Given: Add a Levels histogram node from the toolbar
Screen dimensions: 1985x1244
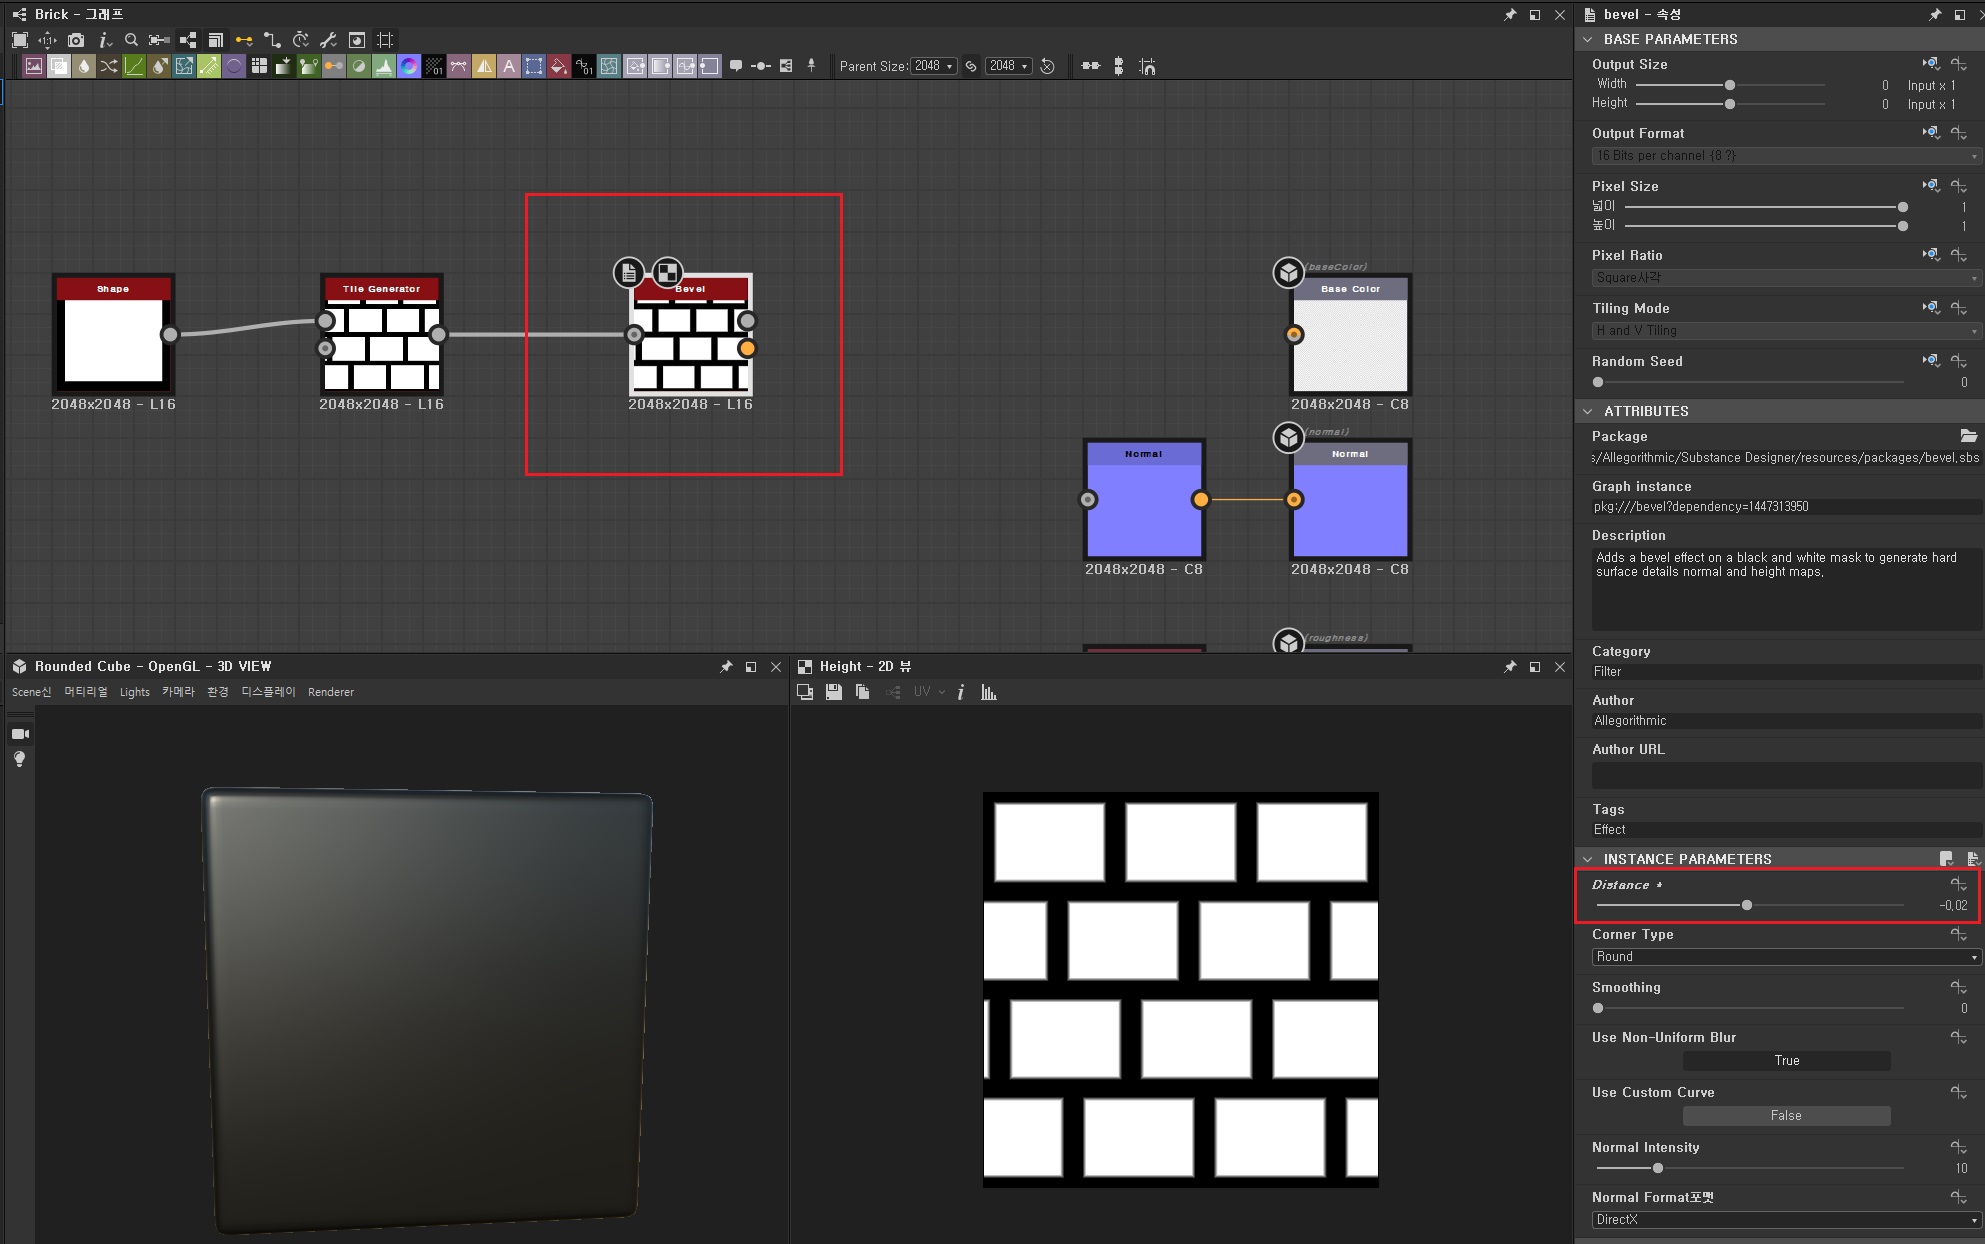Looking at the screenshot, I should [x=384, y=66].
